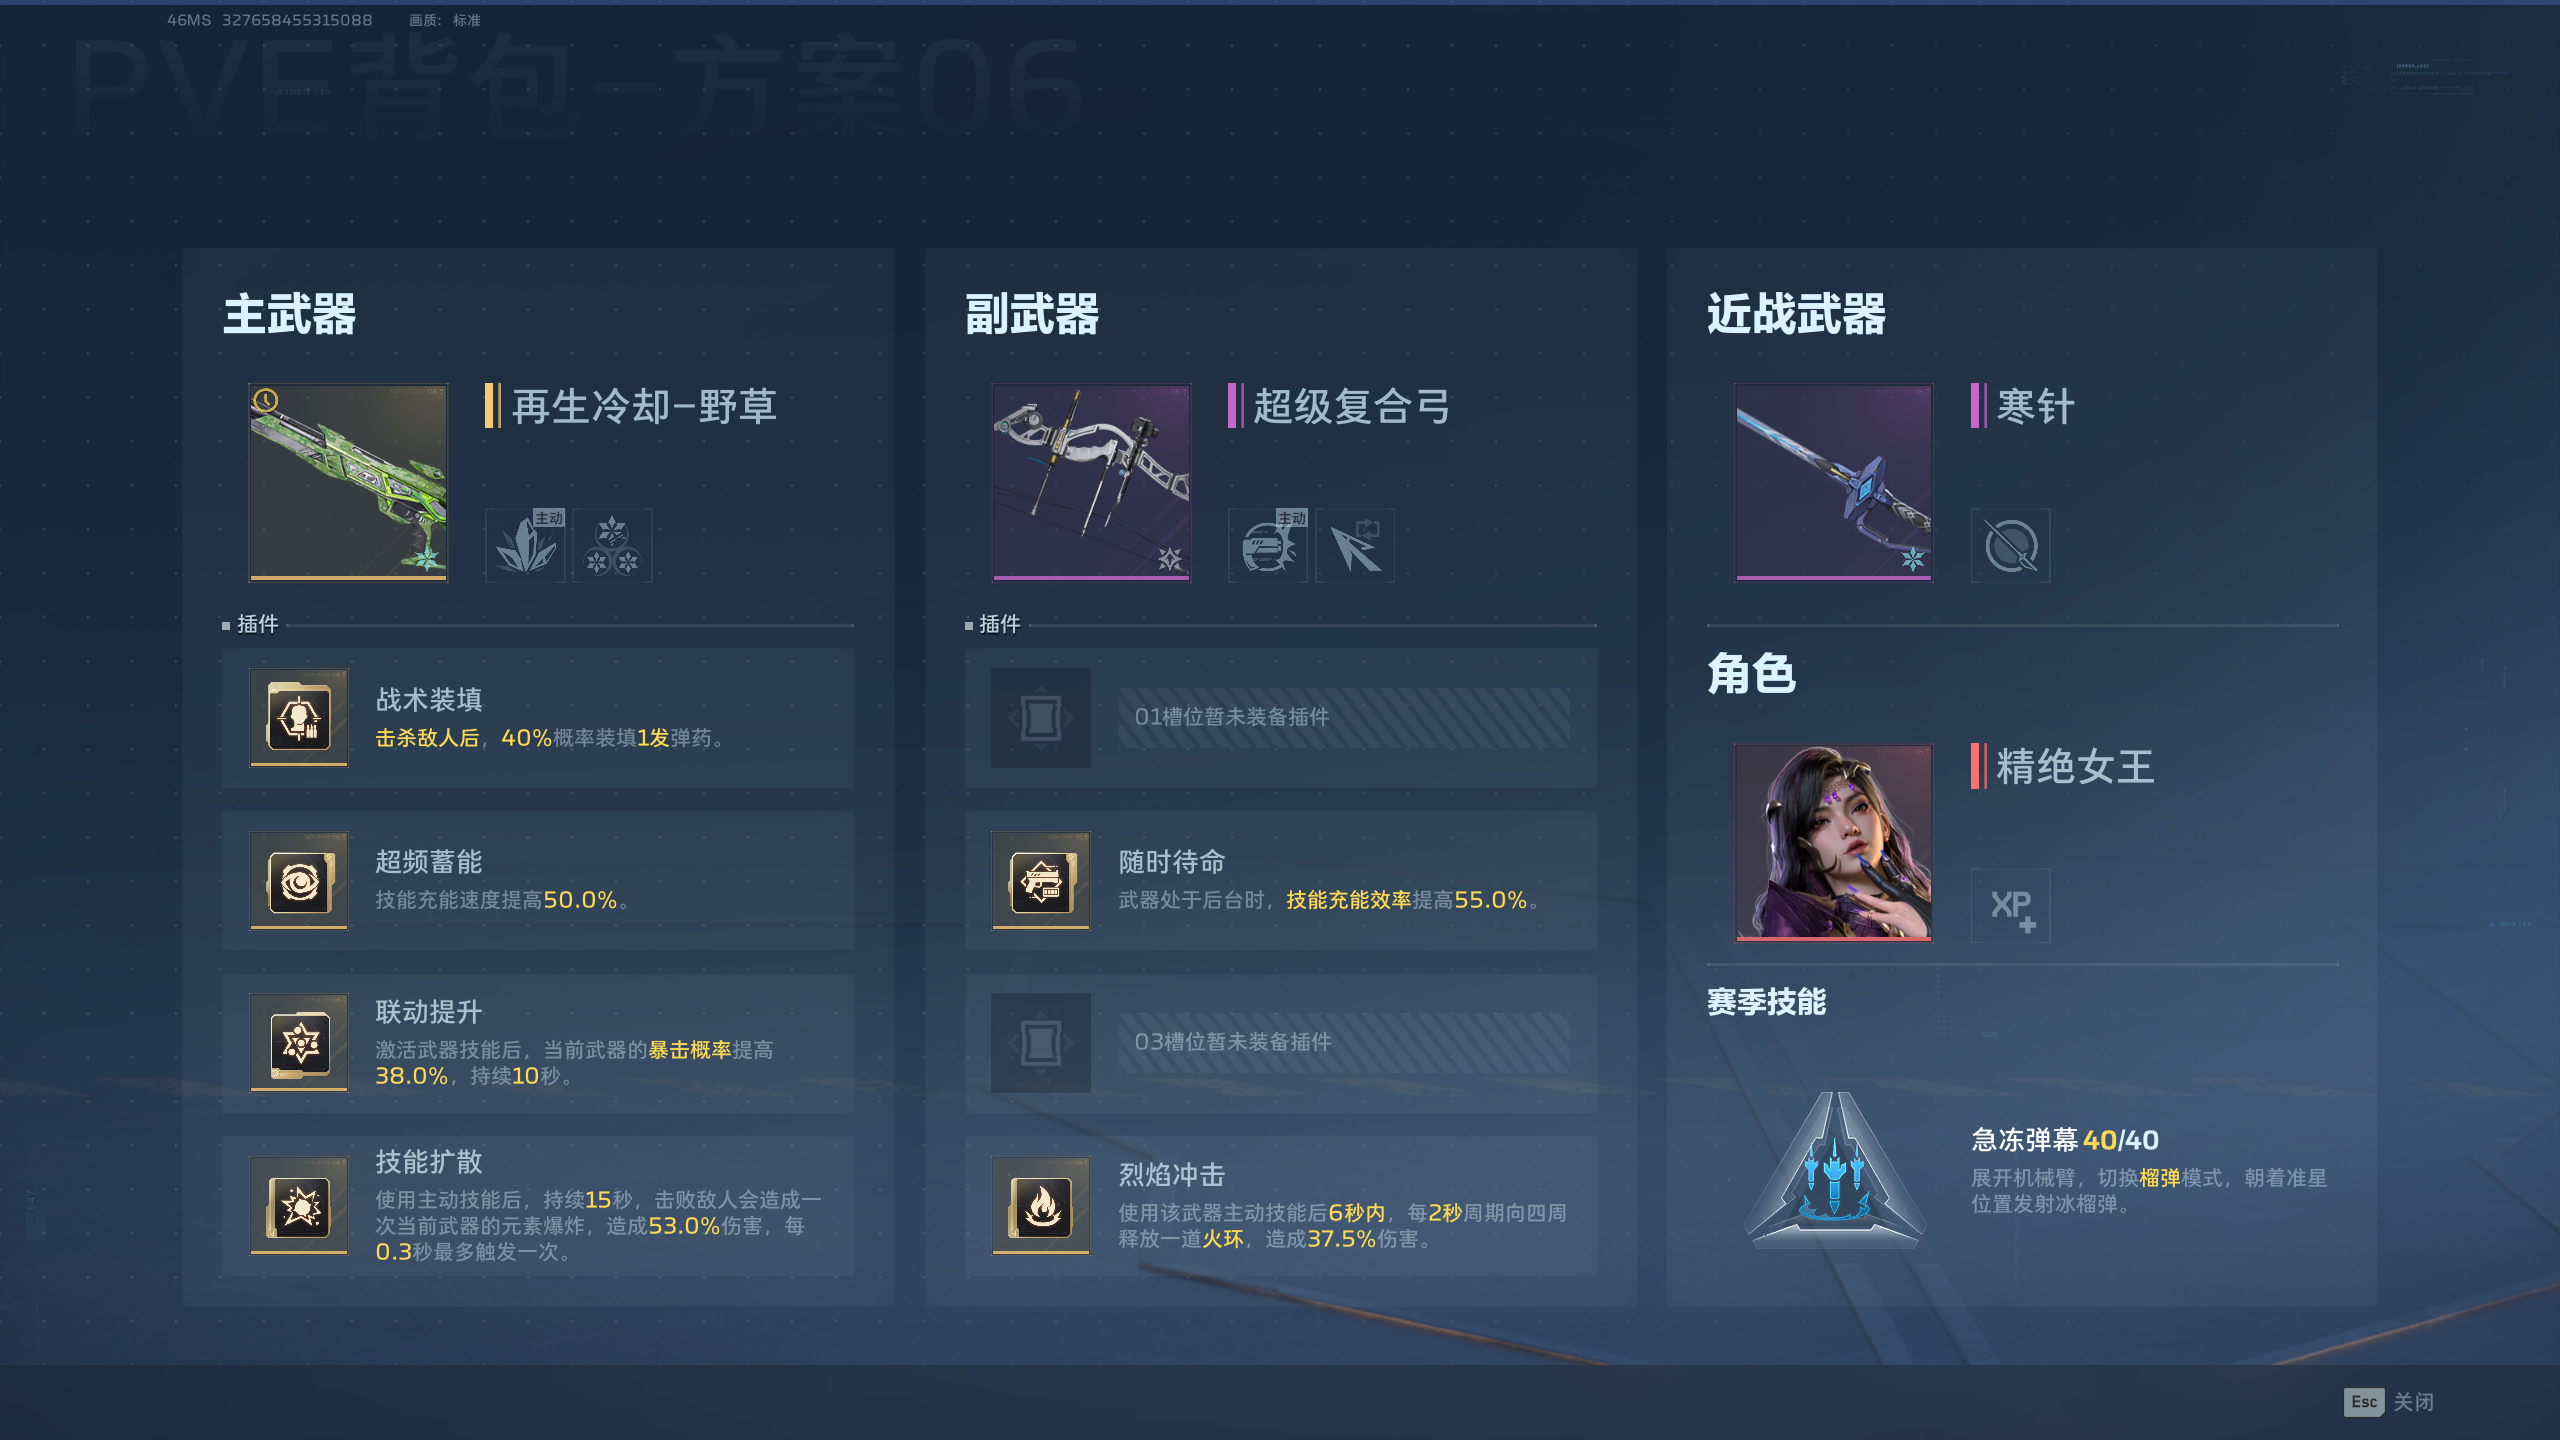Open the 再生冷却-野草 weapon thumbnail

(x=348, y=482)
